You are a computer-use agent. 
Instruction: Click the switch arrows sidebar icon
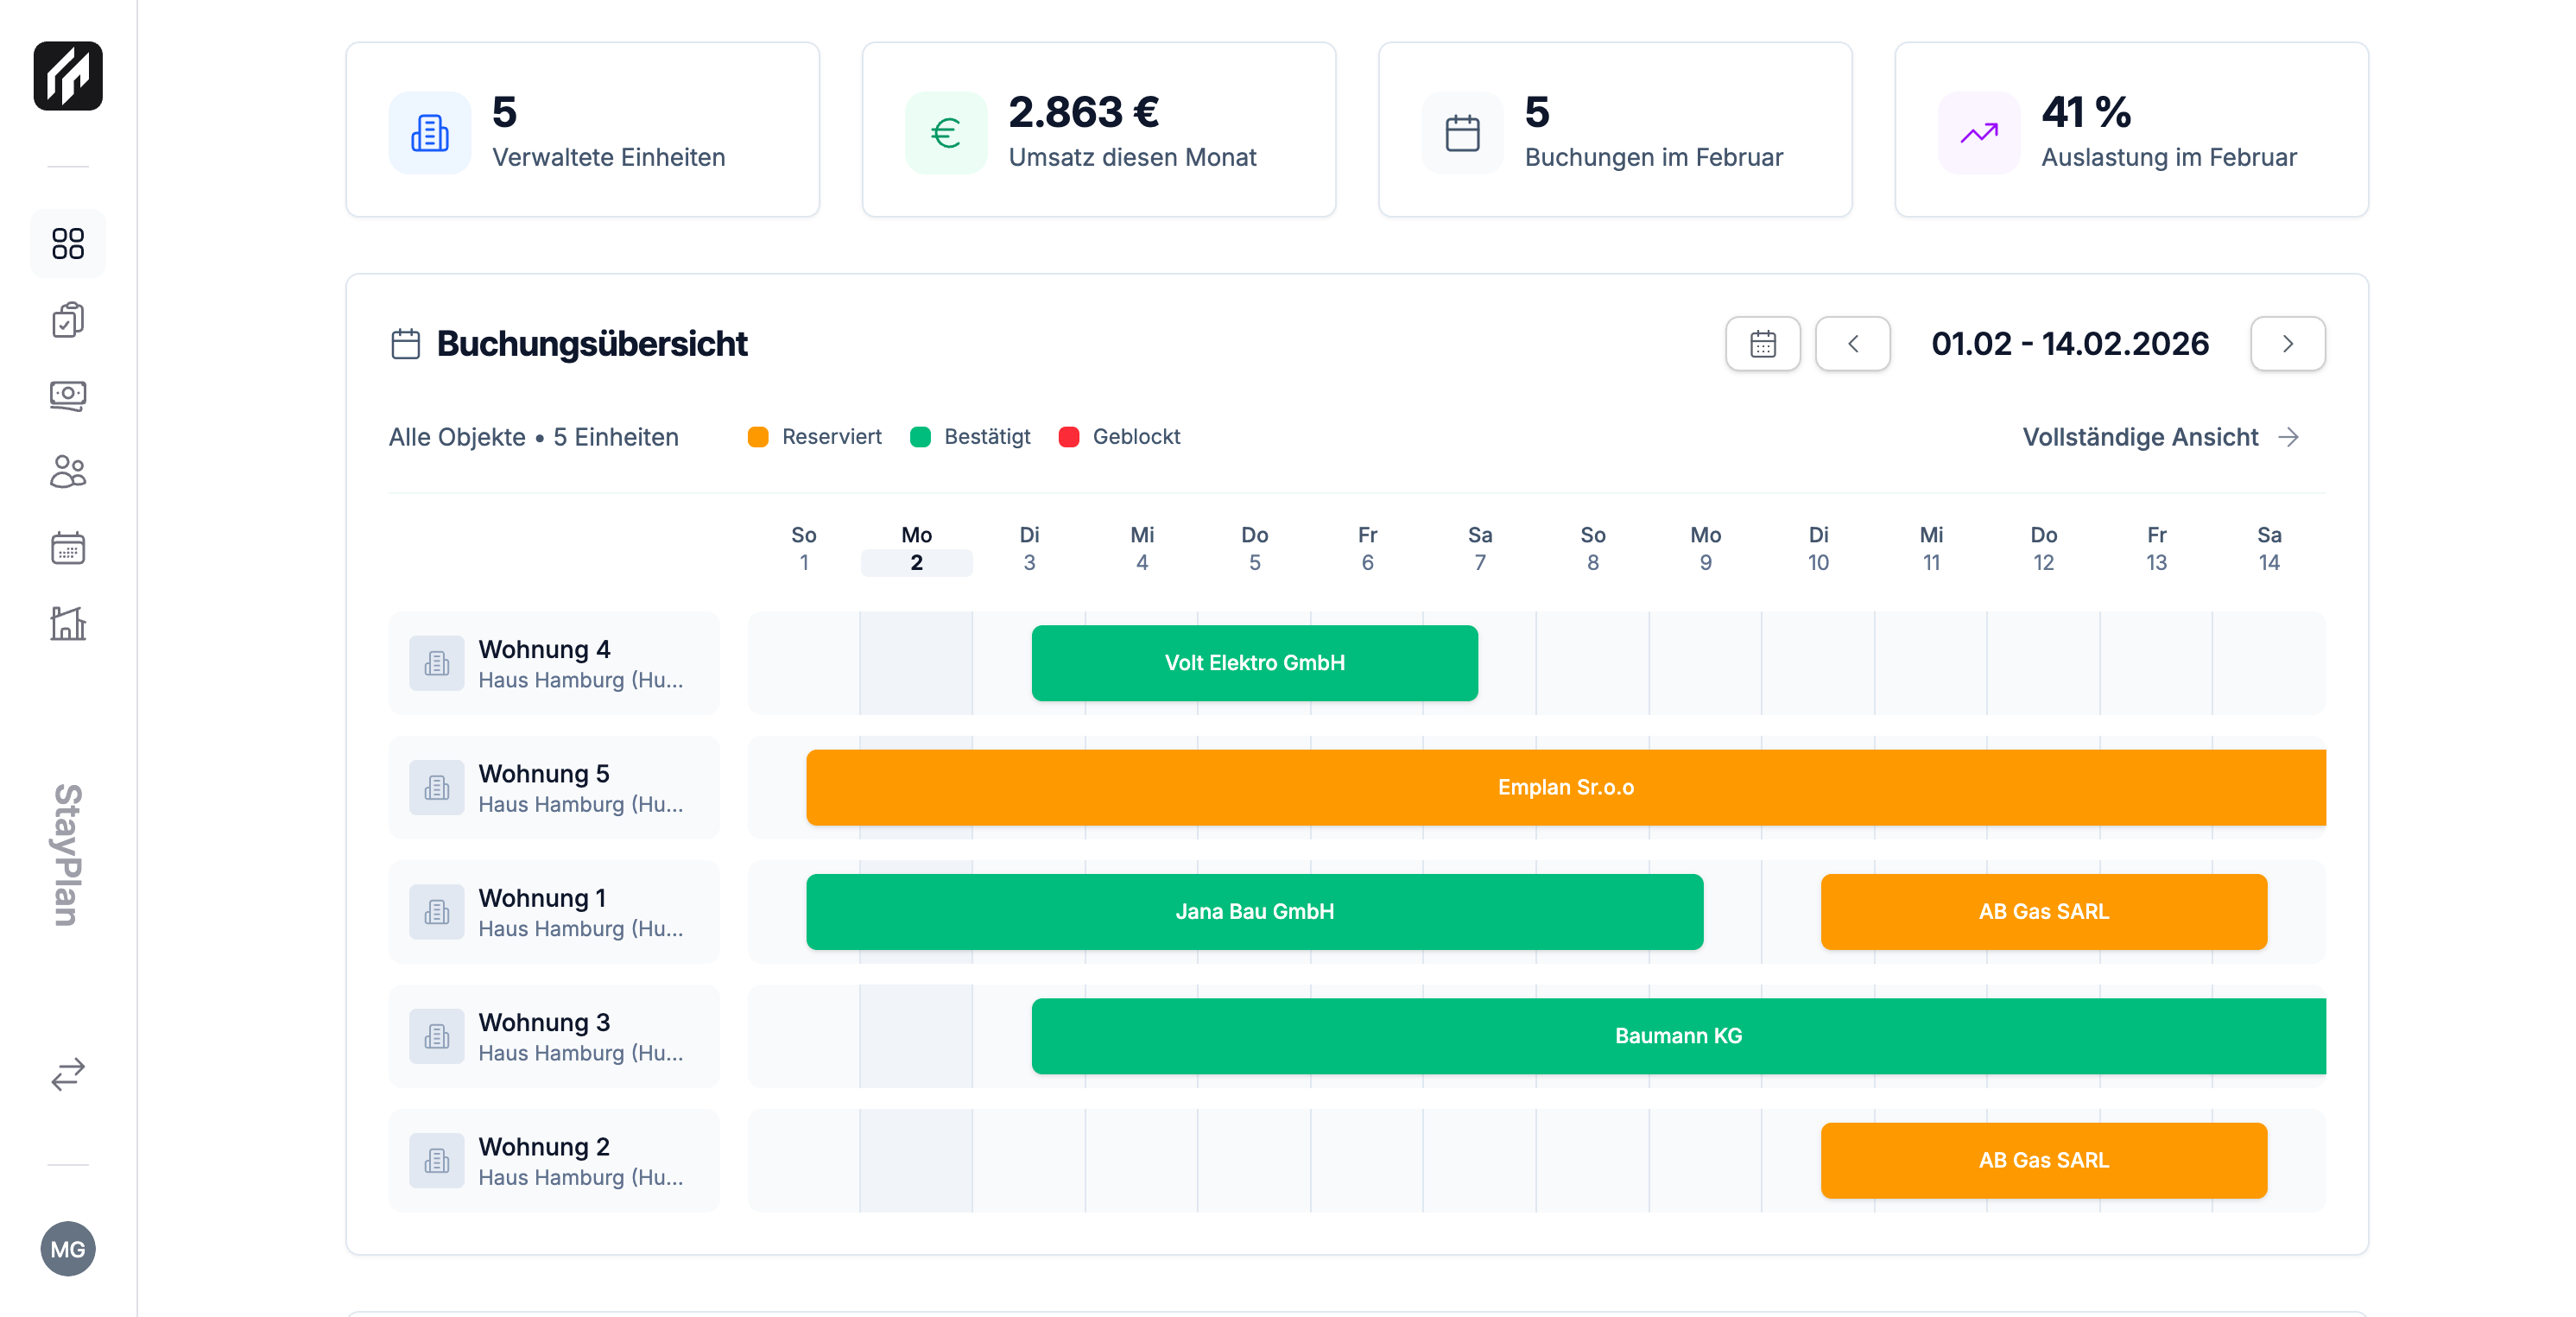(x=68, y=1074)
